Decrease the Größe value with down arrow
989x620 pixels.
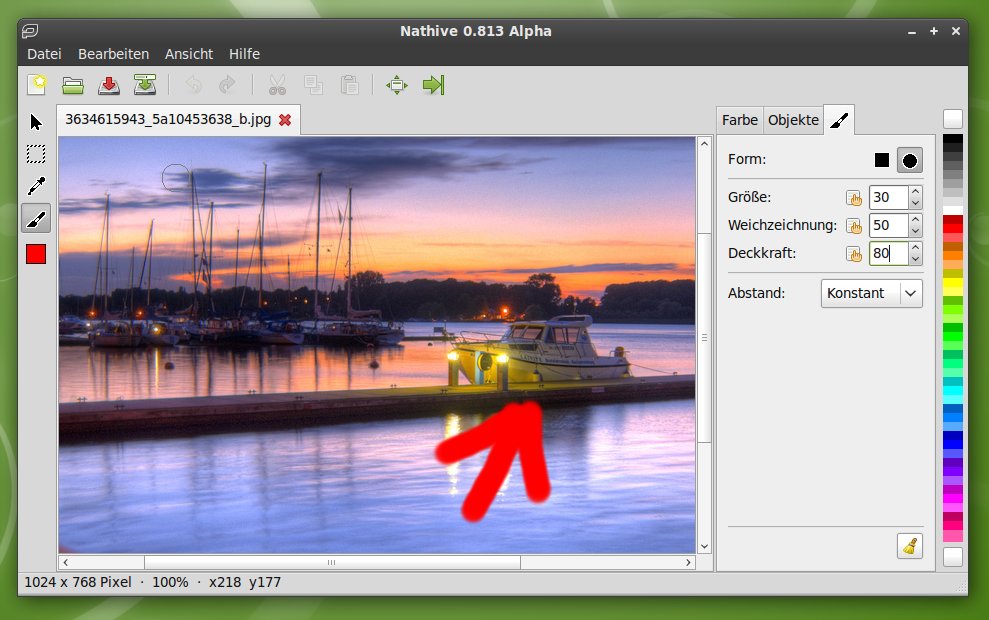[915, 203]
